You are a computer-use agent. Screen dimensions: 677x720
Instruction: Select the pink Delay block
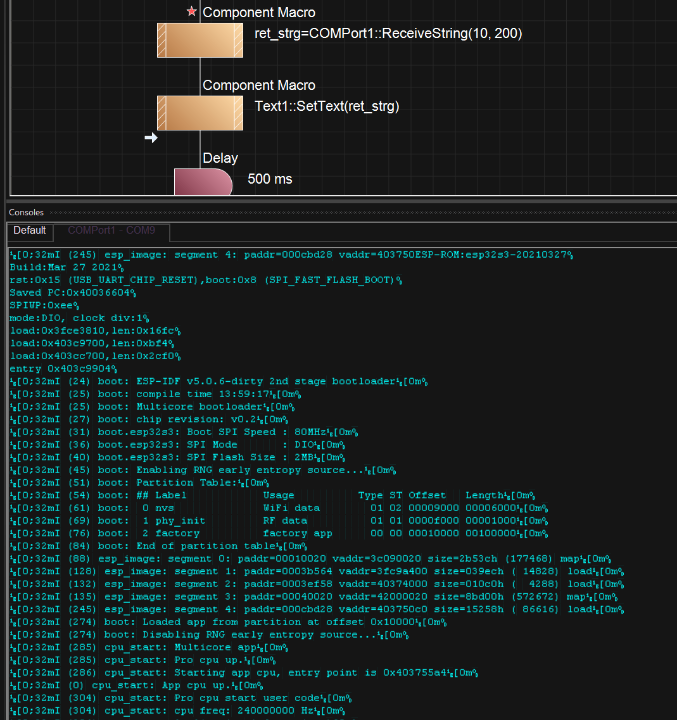203,181
